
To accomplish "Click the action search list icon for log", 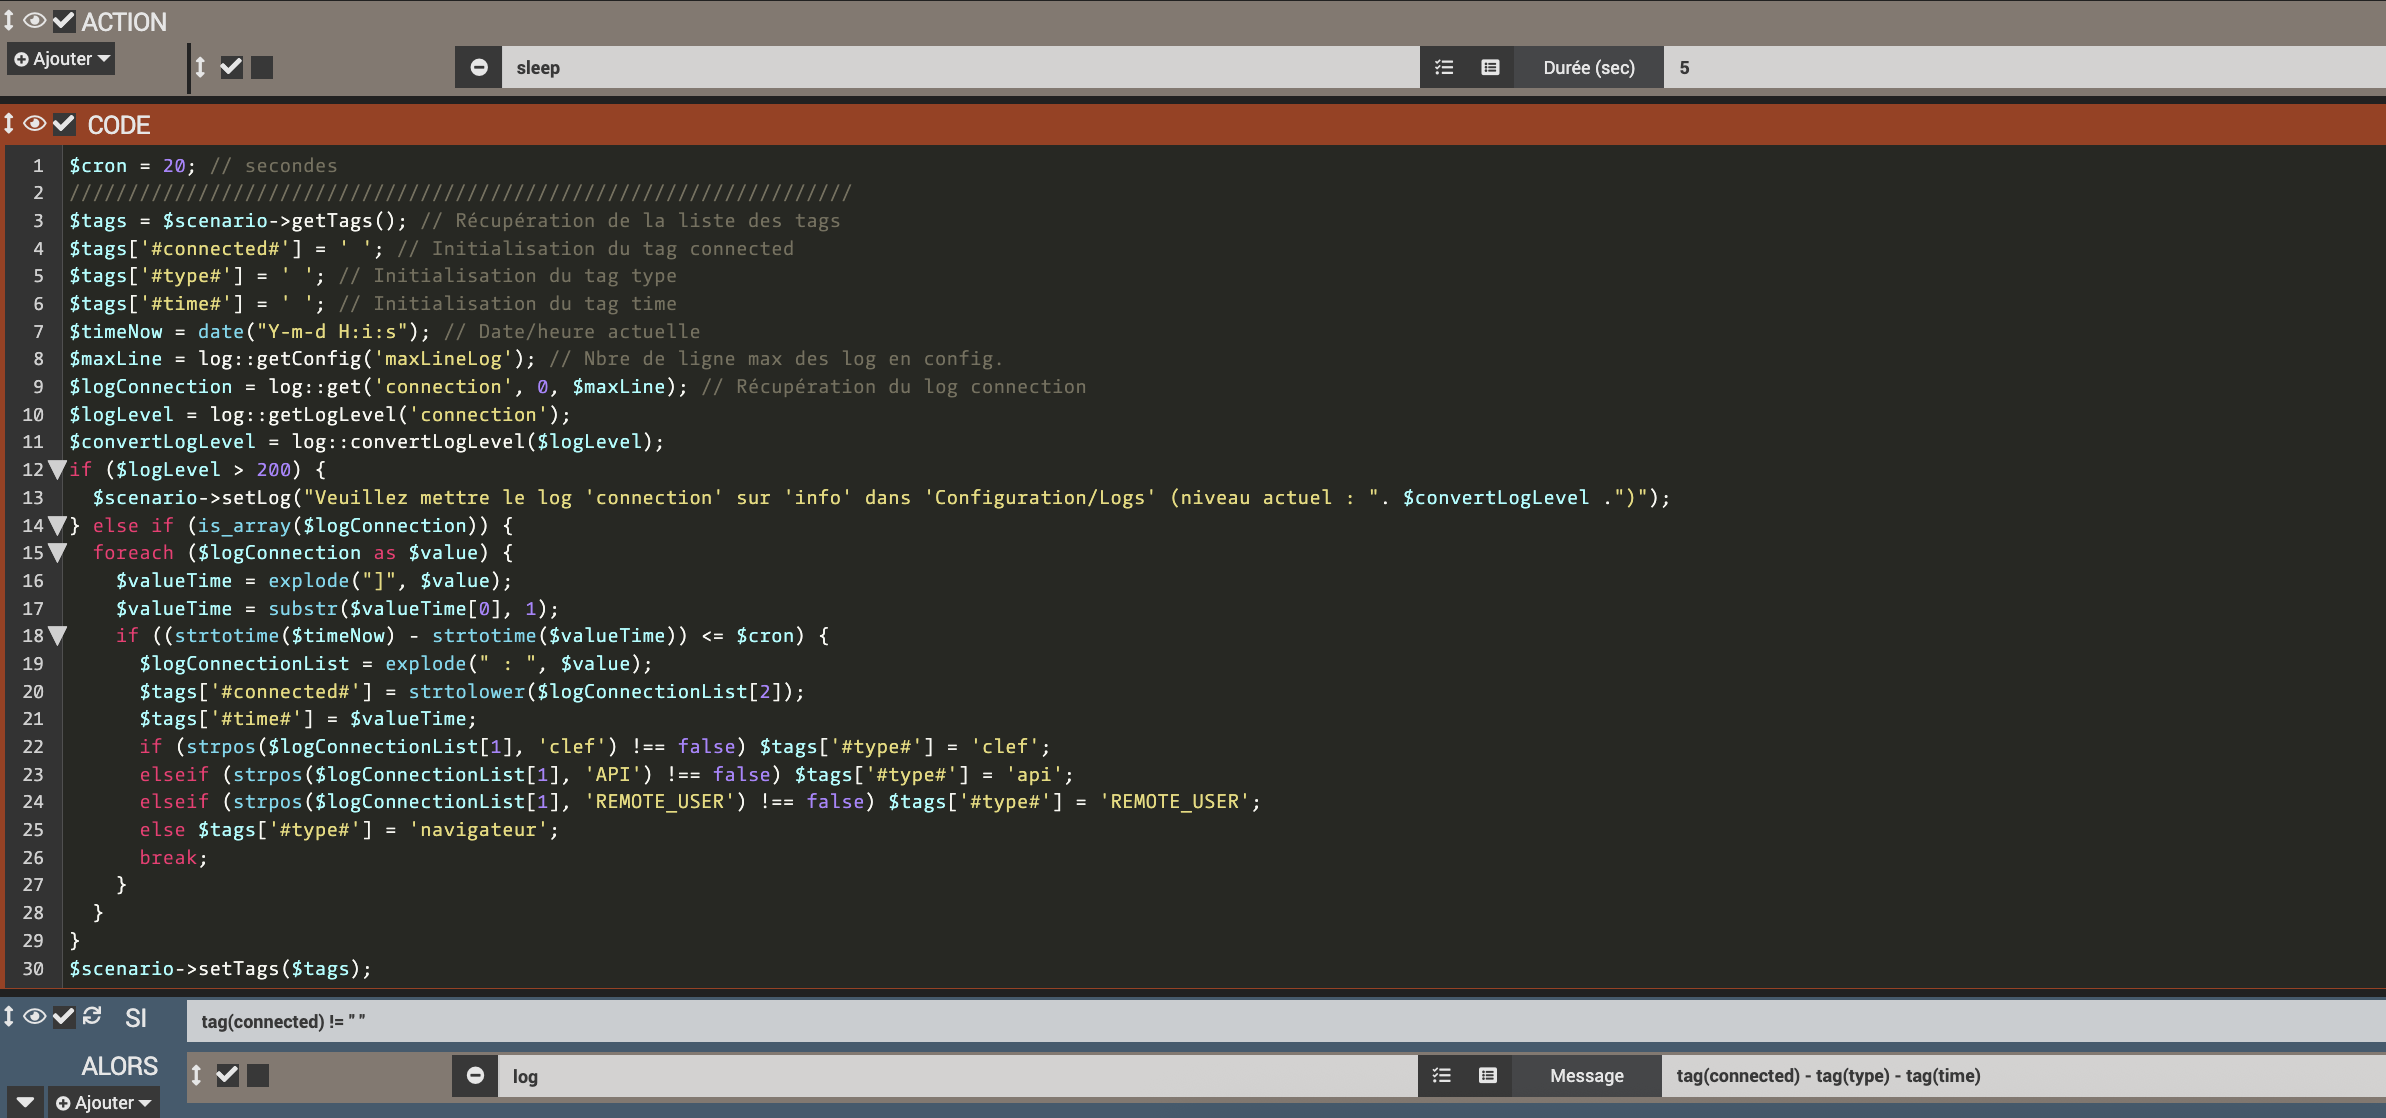I will [x=1442, y=1076].
